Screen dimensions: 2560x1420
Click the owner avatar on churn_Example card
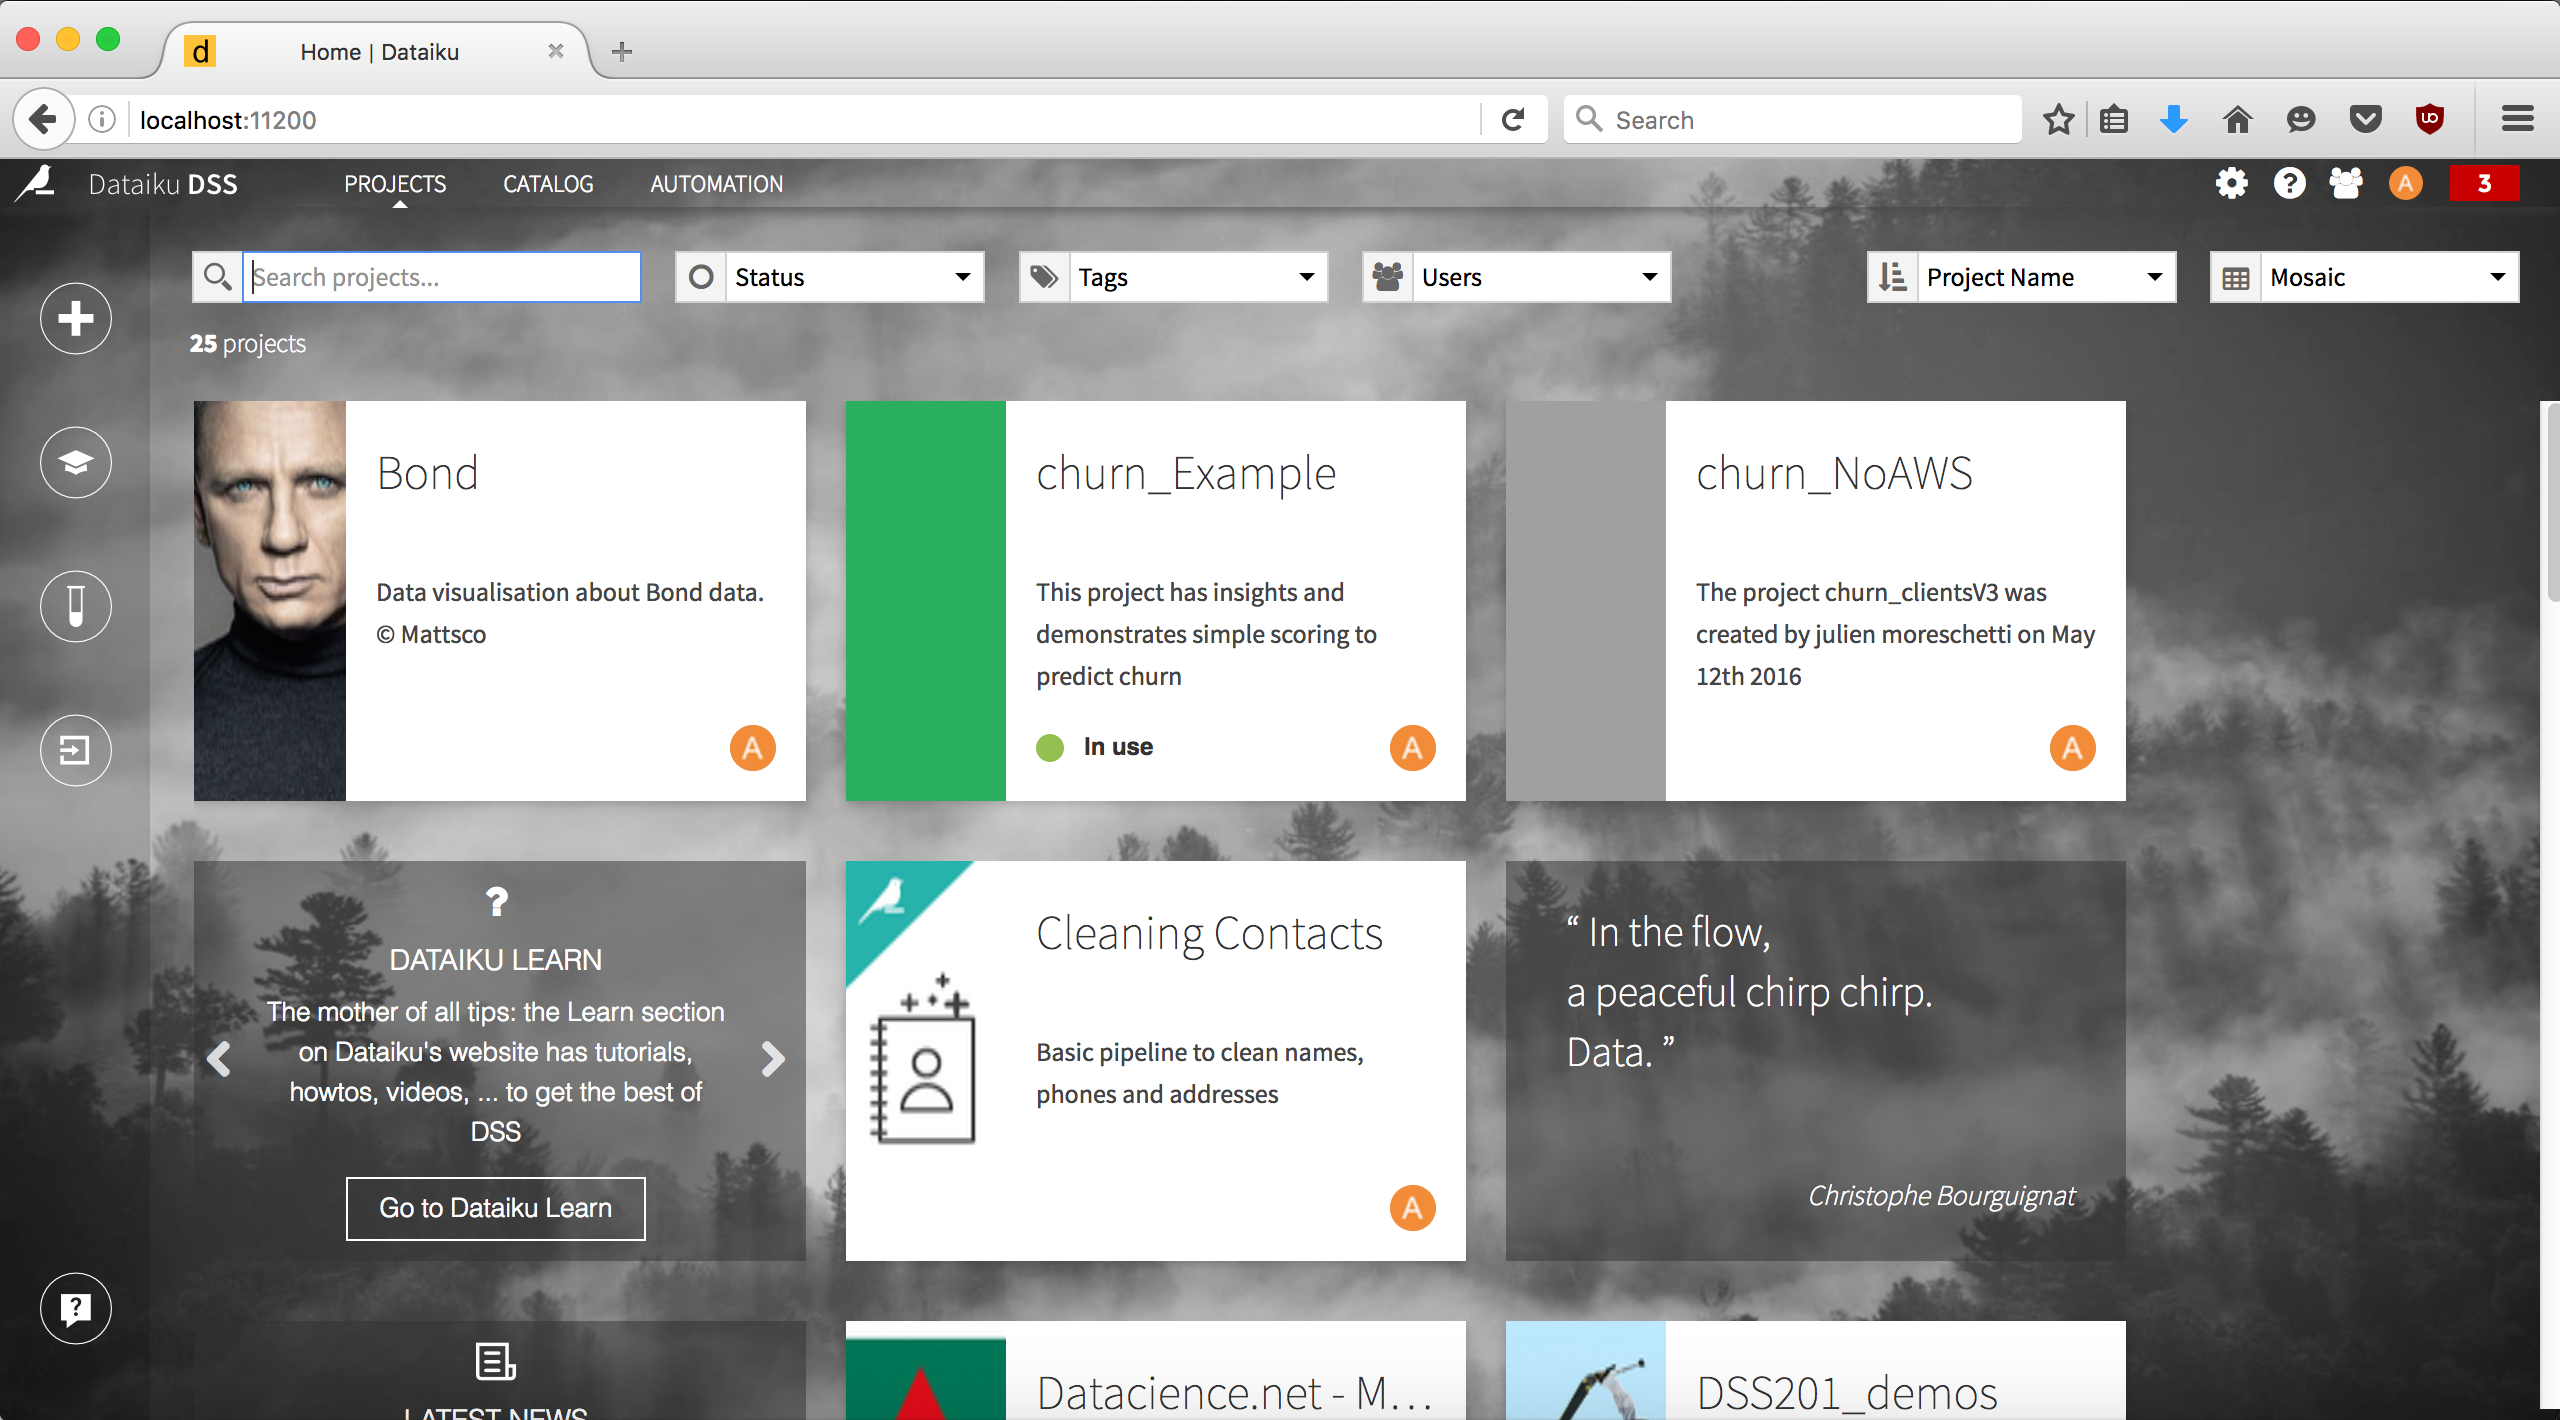pyautogui.click(x=1413, y=748)
